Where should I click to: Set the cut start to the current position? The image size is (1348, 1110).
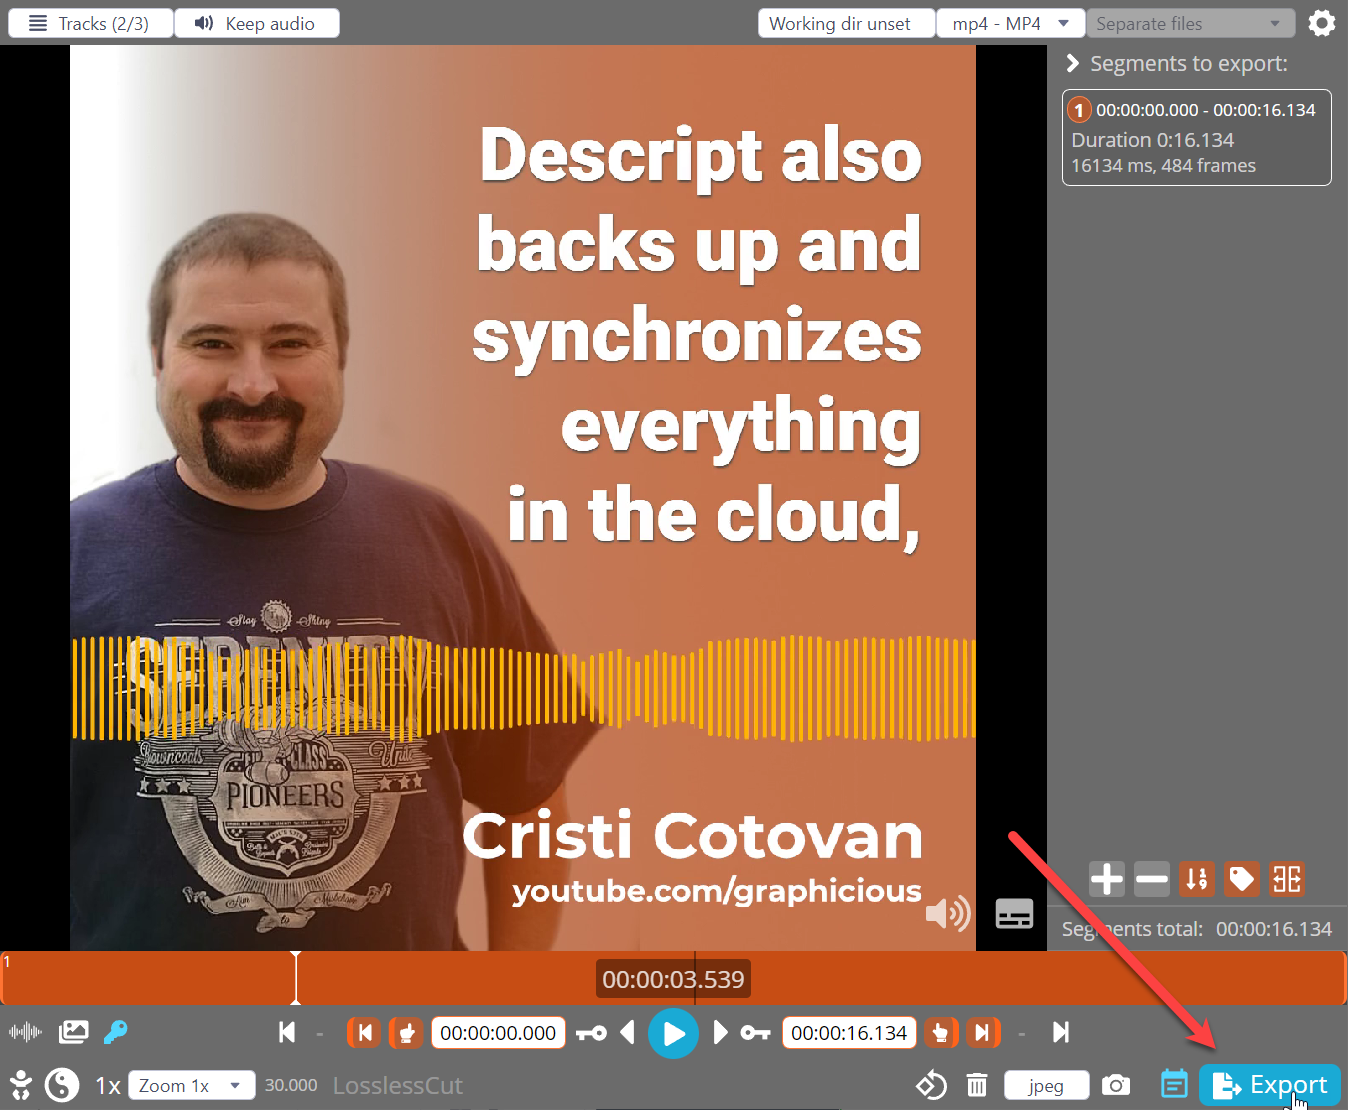[x=406, y=1032]
